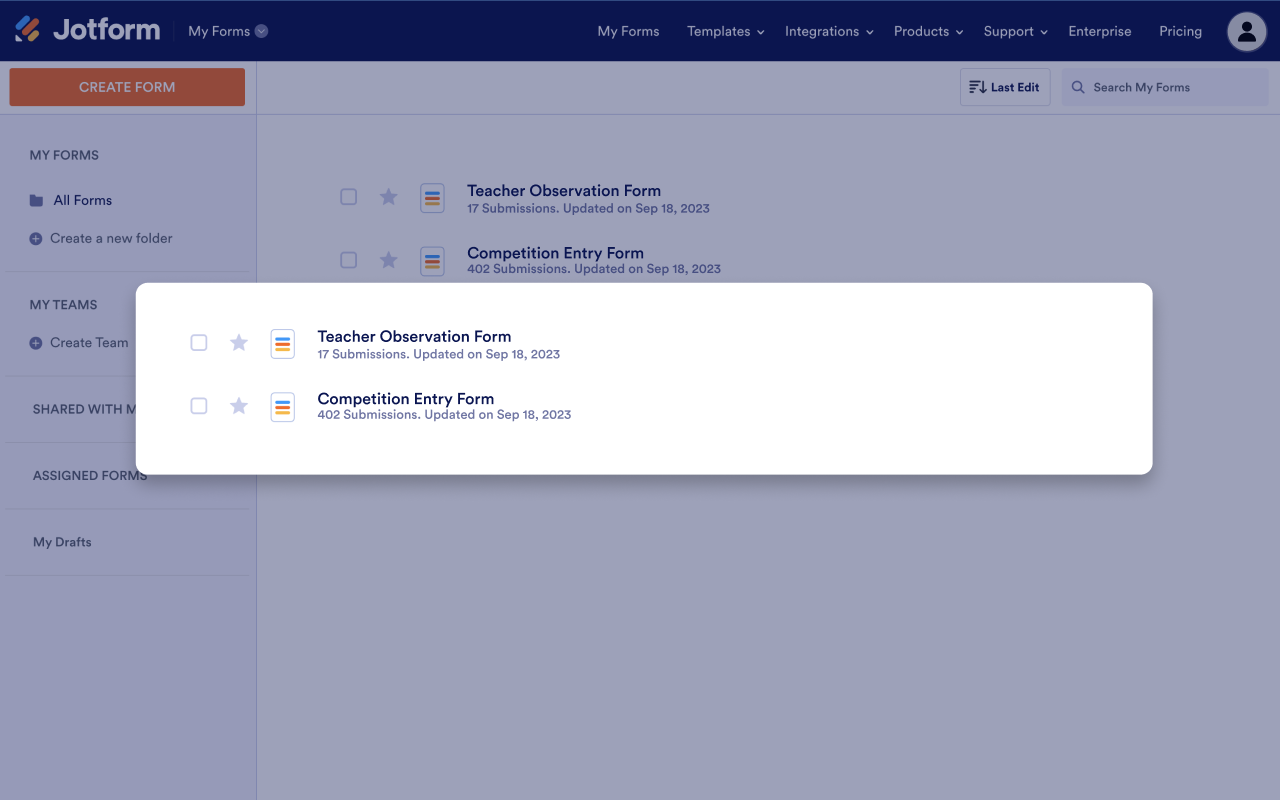Screen dimensions: 1280x800
Task: Click the search magnifier icon
Action: point(1078,87)
